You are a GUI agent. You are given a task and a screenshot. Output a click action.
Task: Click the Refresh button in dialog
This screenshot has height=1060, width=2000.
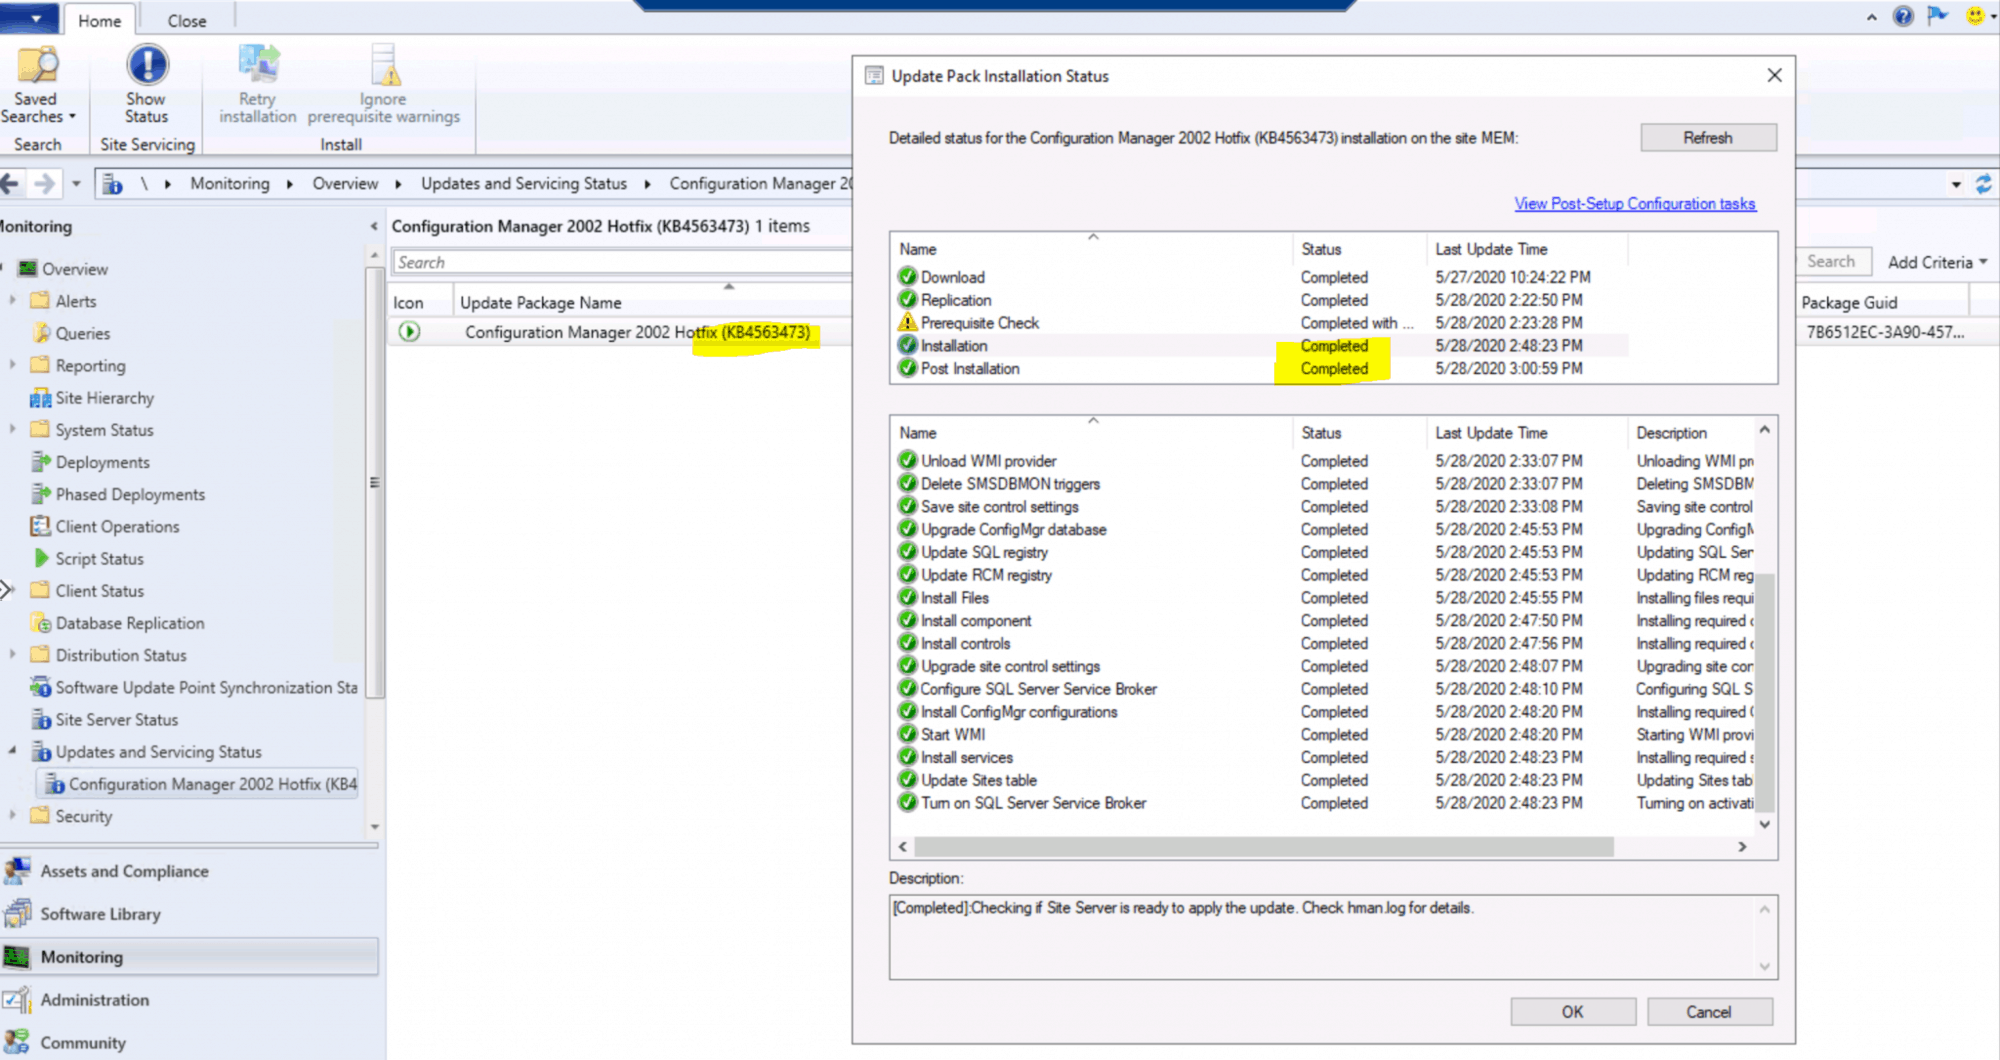tap(1708, 138)
